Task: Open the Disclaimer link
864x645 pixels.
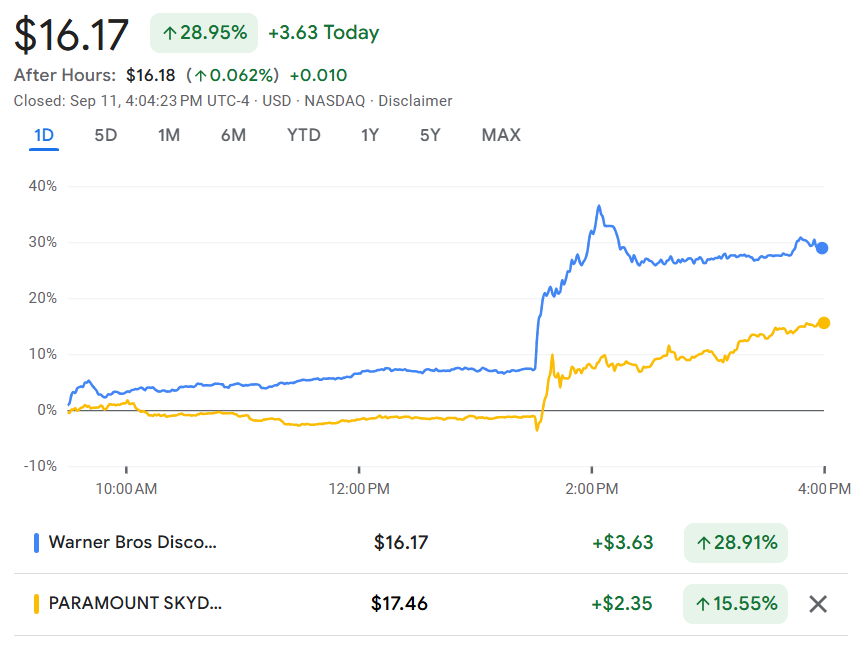Action: click(x=418, y=101)
